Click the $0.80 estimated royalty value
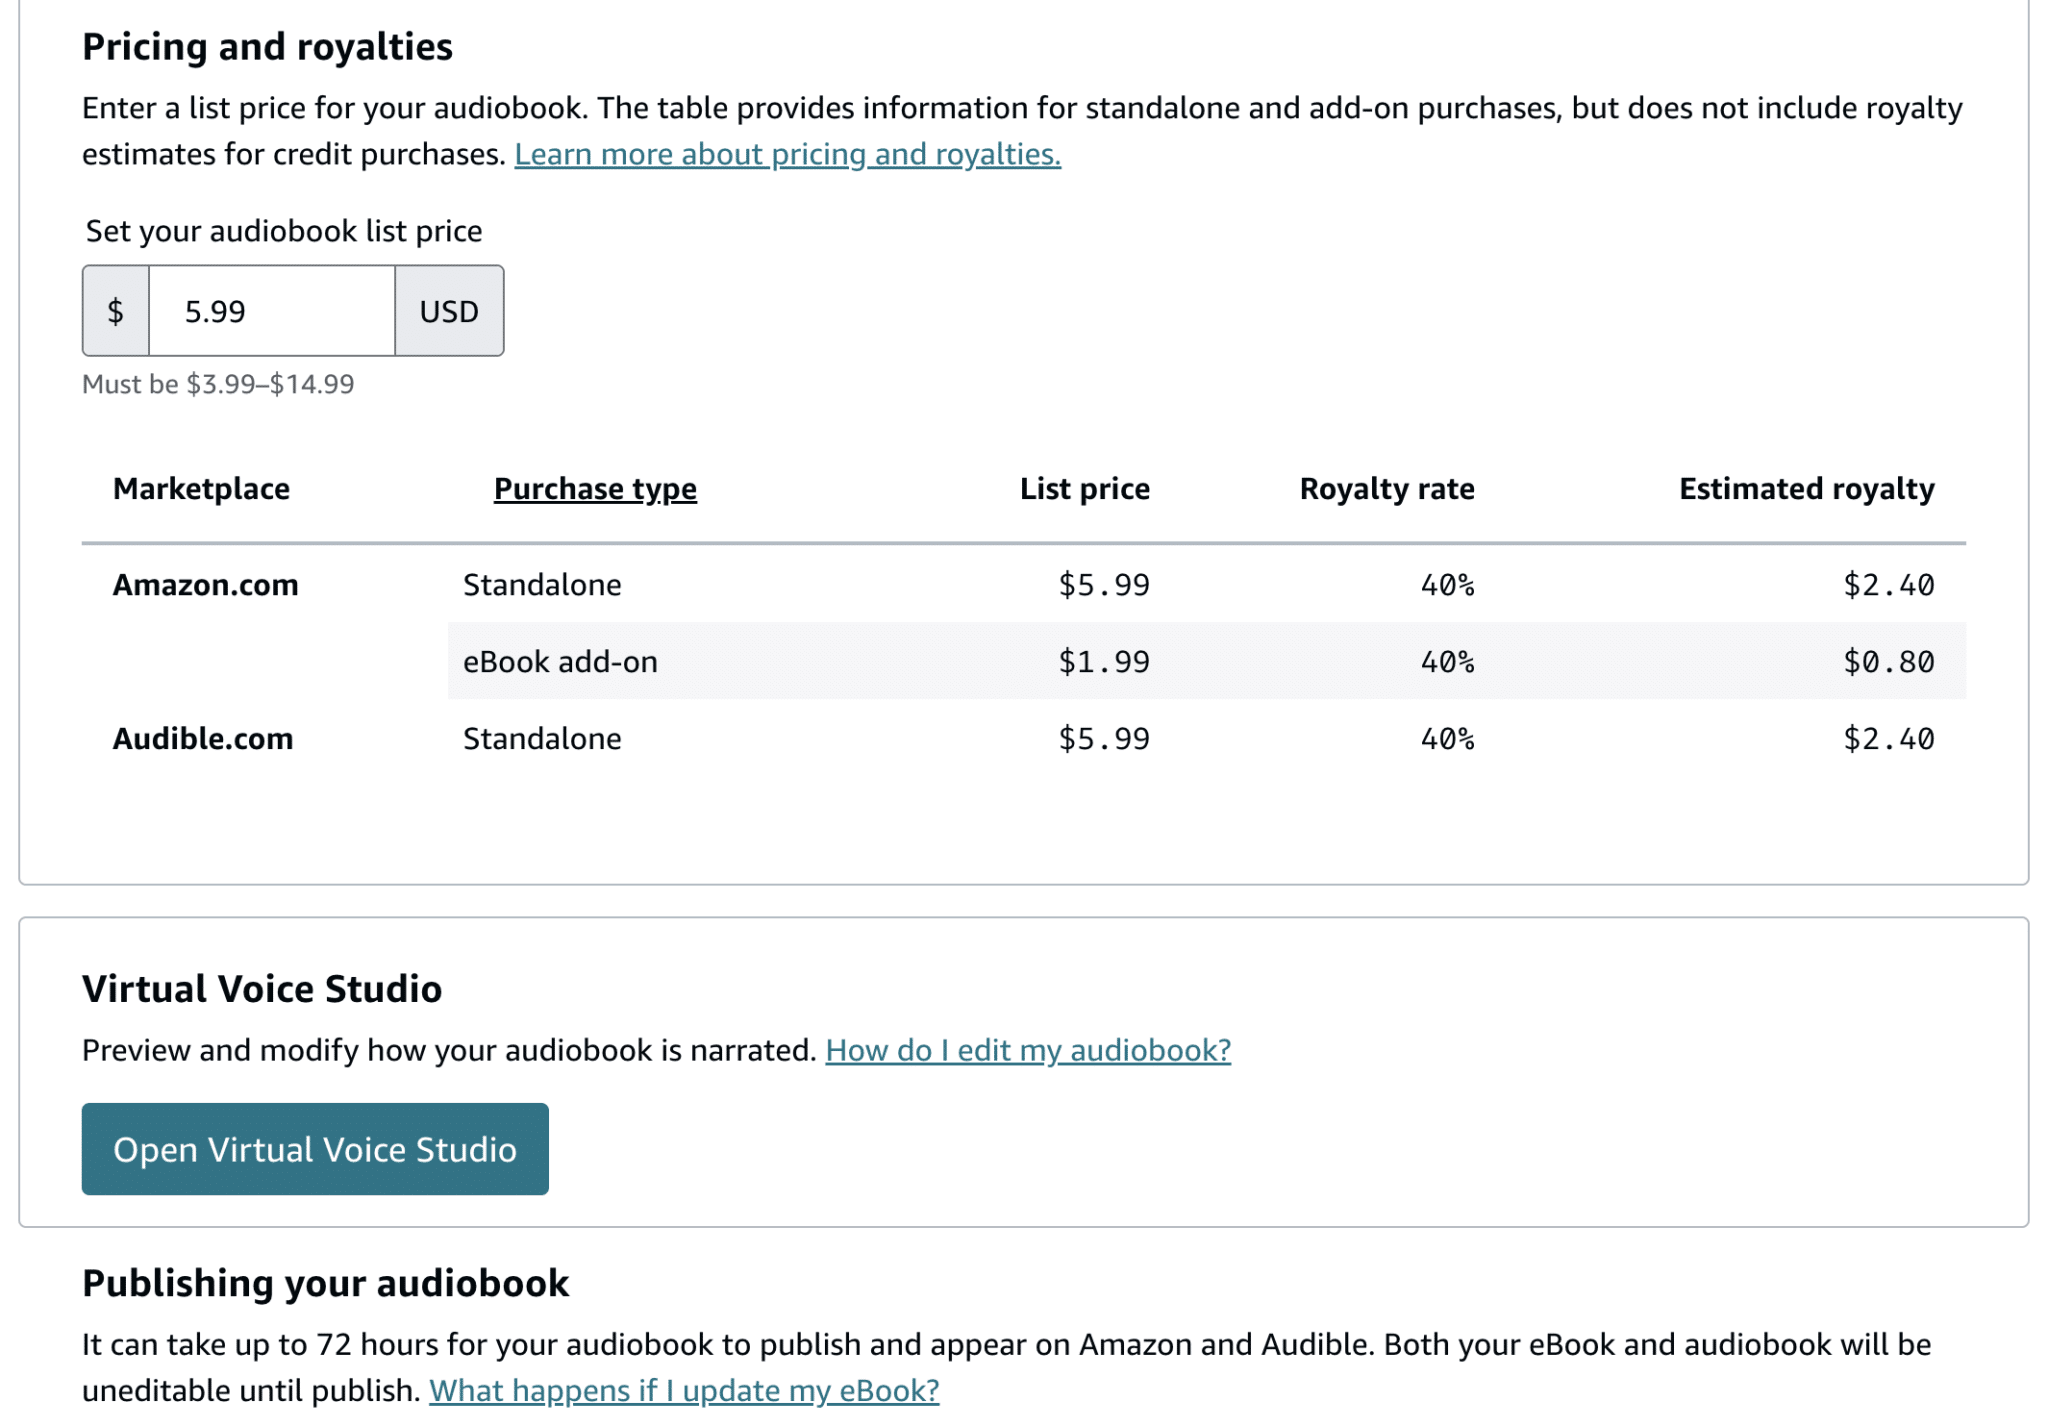Viewport: 2048px width, 1427px height. click(1889, 662)
